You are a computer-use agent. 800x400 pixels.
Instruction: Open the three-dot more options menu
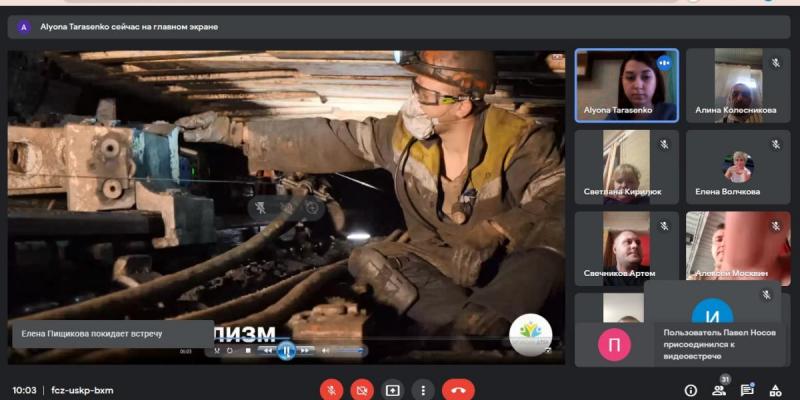(x=423, y=390)
